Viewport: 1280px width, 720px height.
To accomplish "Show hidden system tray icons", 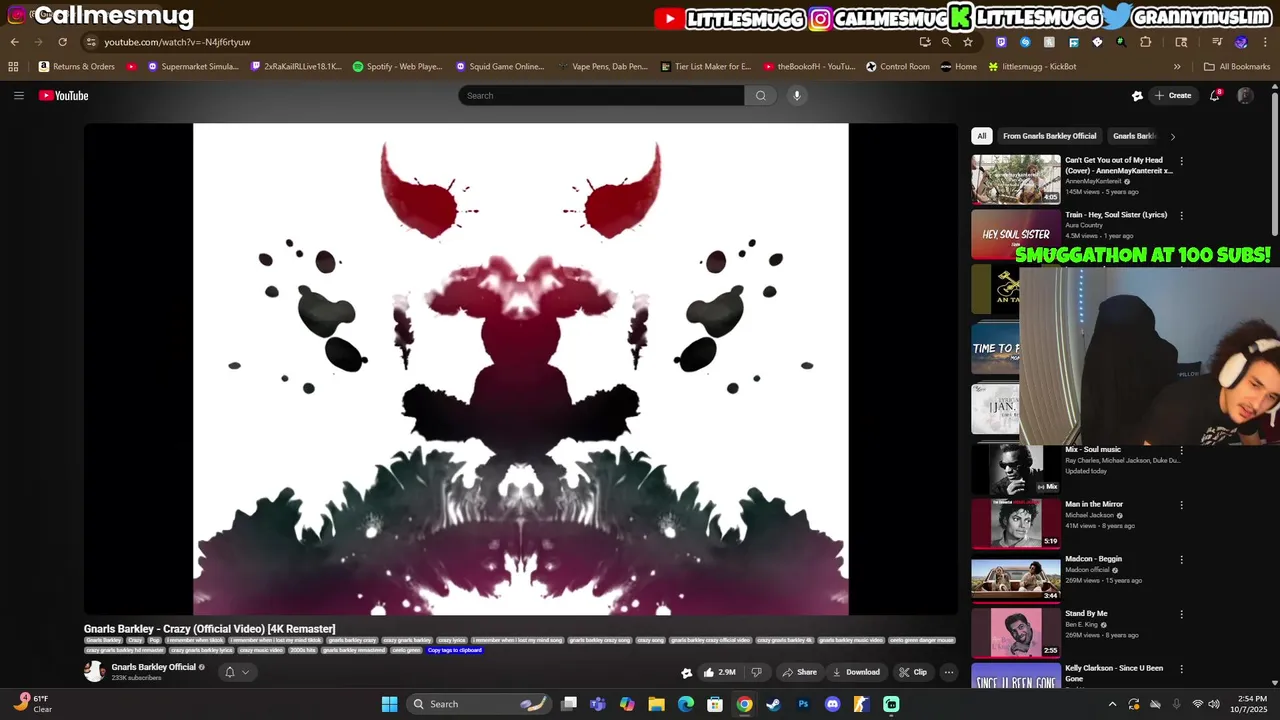I will click(x=1112, y=704).
